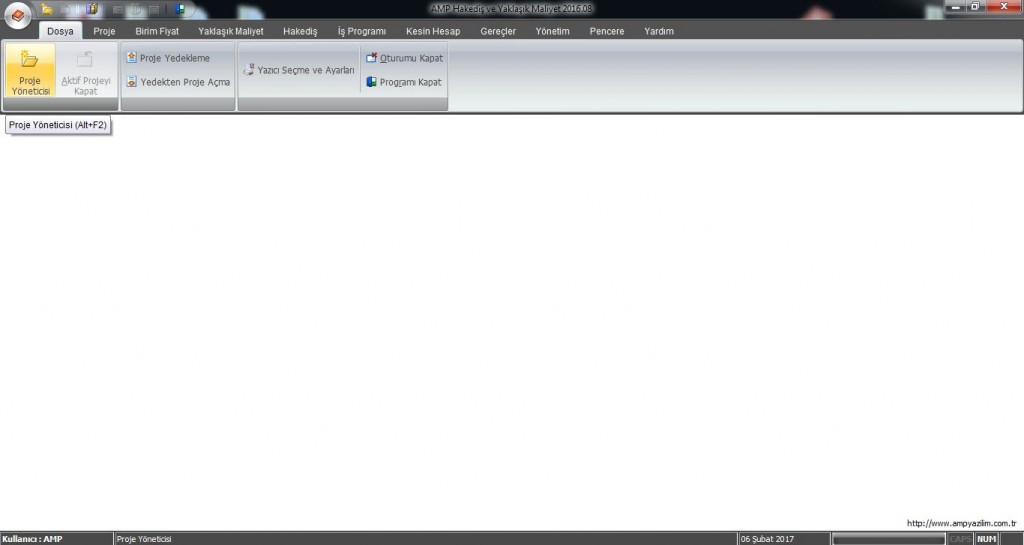The height and width of the screenshot is (545, 1024).
Task: Open Yedekten Proje Açma restore option
Action: point(131,82)
